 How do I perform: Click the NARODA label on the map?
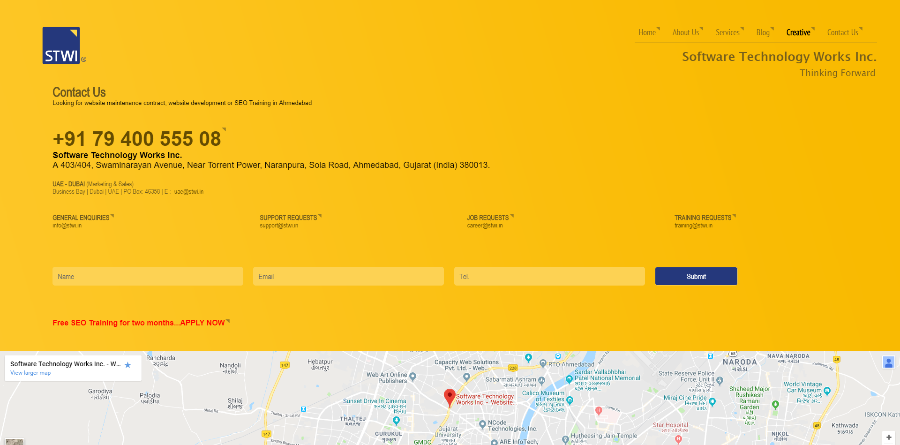click(x=740, y=362)
